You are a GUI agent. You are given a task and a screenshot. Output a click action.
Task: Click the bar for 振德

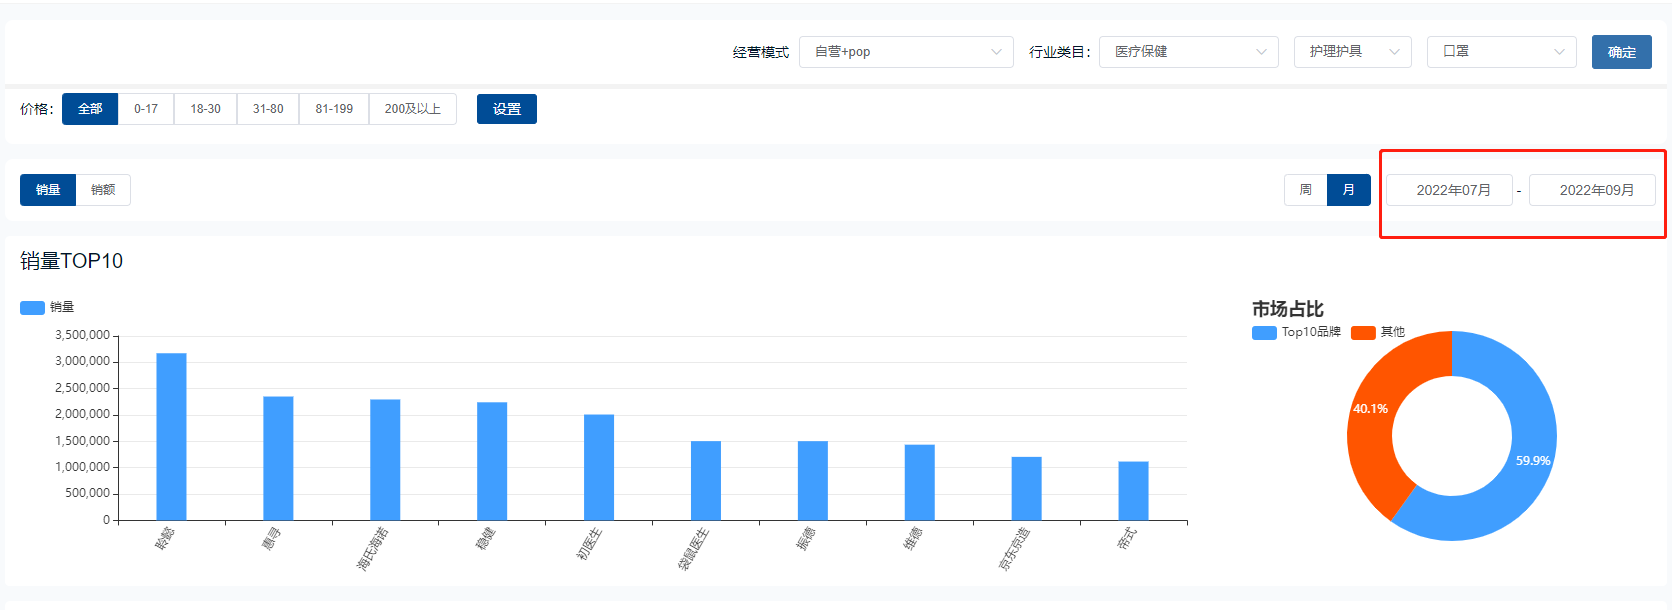pyautogui.click(x=813, y=481)
